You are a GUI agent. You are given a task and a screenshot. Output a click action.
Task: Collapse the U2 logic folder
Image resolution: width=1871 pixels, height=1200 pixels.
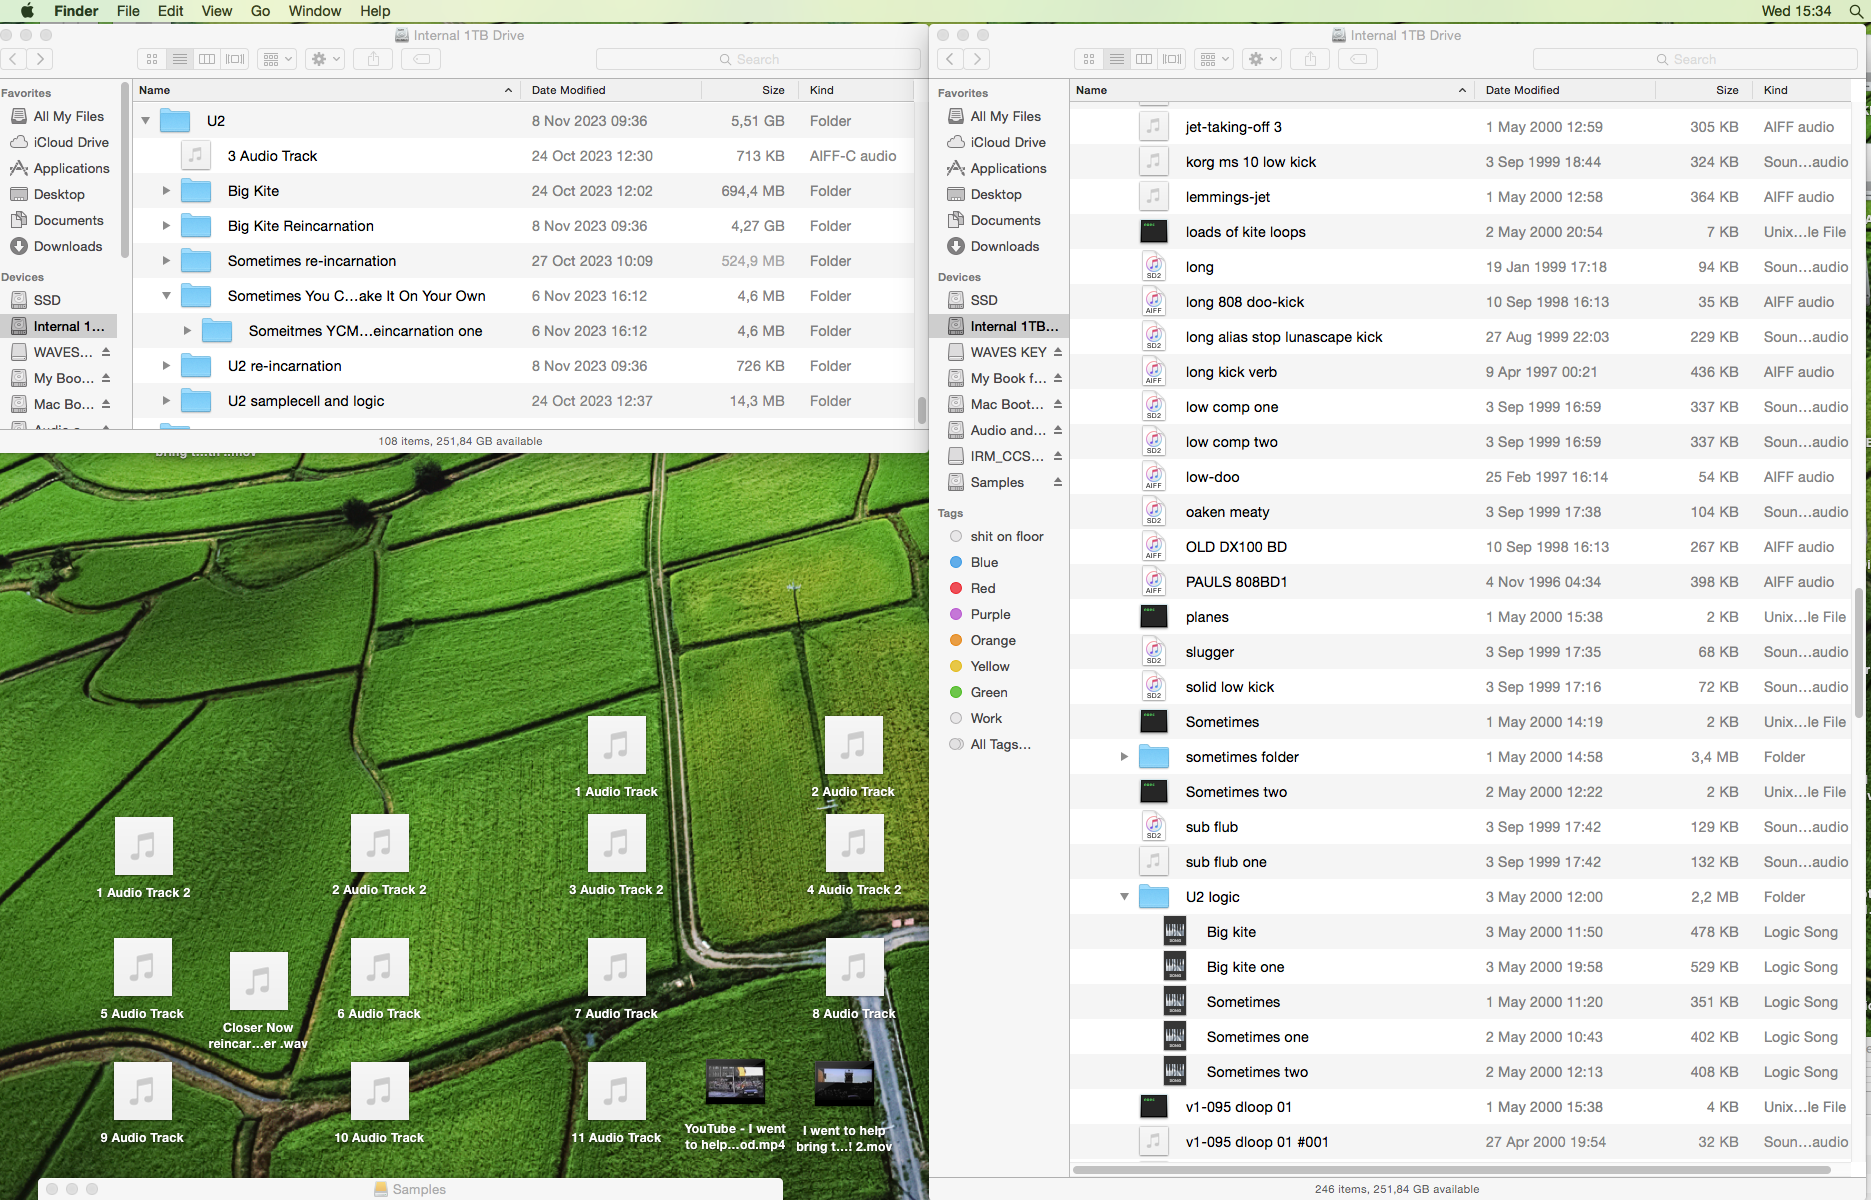(1124, 897)
